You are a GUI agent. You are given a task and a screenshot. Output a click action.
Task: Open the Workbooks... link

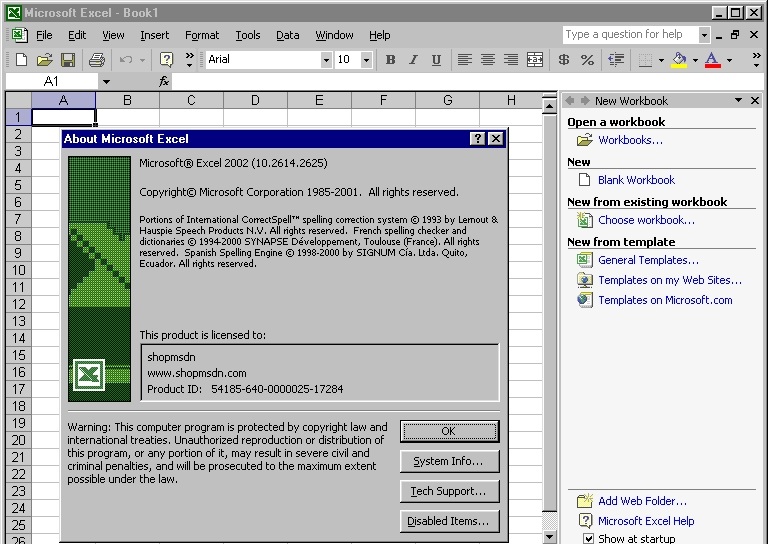pos(630,140)
